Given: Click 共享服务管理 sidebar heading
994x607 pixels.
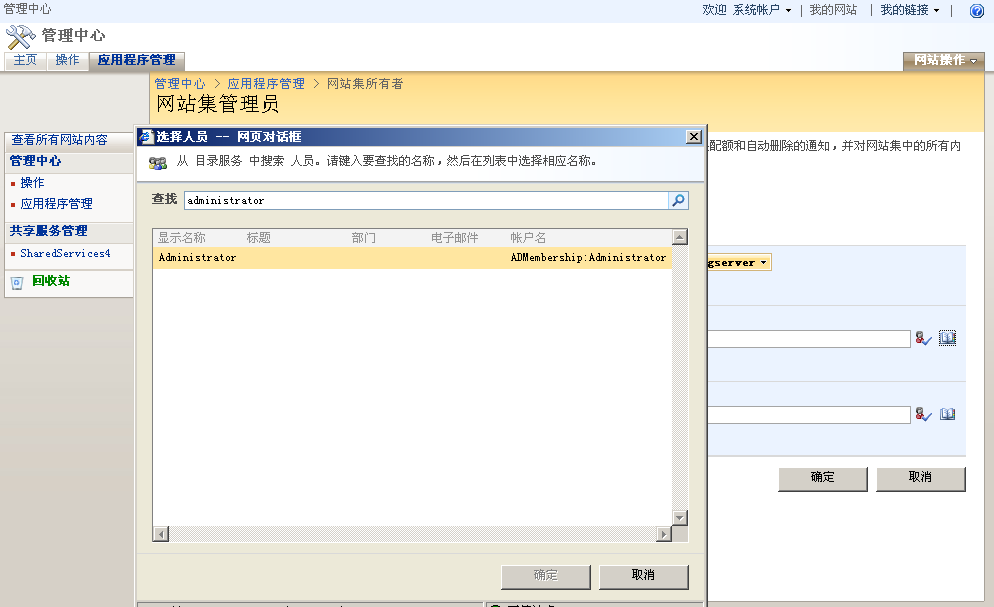Looking at the screenshot, I should 48,231.
